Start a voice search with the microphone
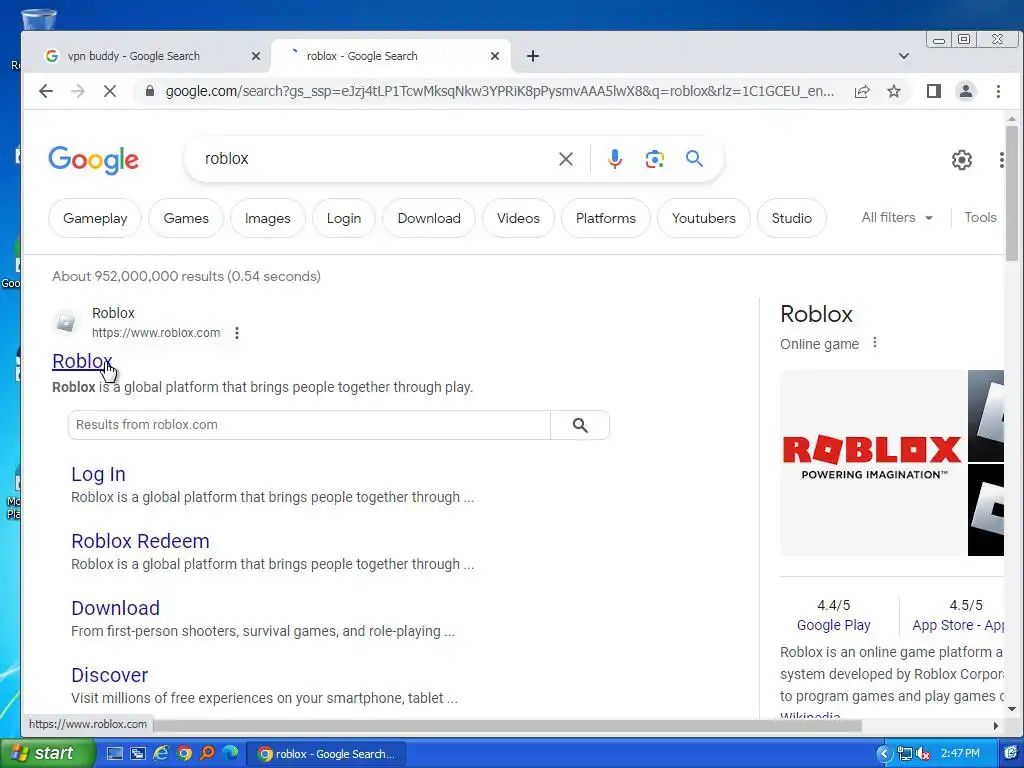Screen dimensions: 1024x768 615,159
